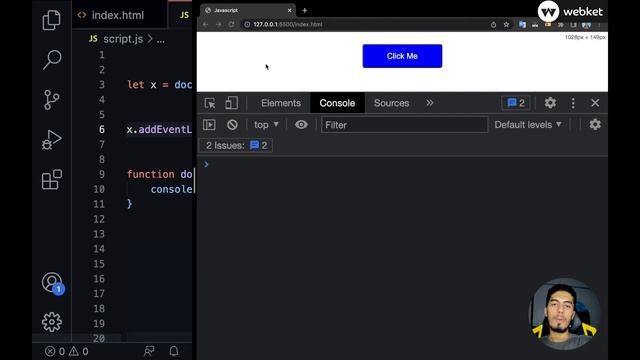Click the address bar URL
This screenshot has width=640, height=360.
point(287,24)
